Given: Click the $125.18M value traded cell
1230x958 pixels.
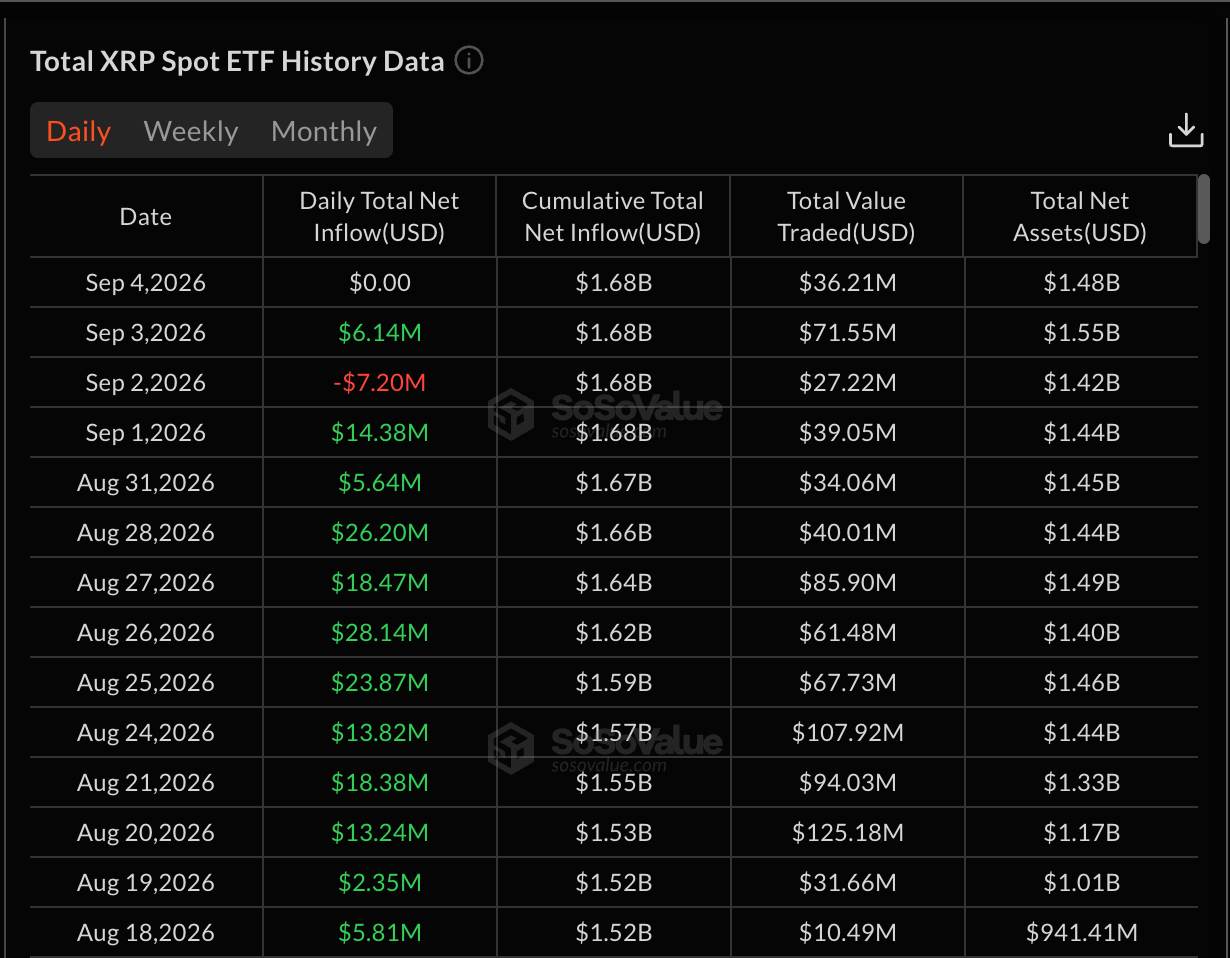Looking at the screenshot, I should [847, 832].
